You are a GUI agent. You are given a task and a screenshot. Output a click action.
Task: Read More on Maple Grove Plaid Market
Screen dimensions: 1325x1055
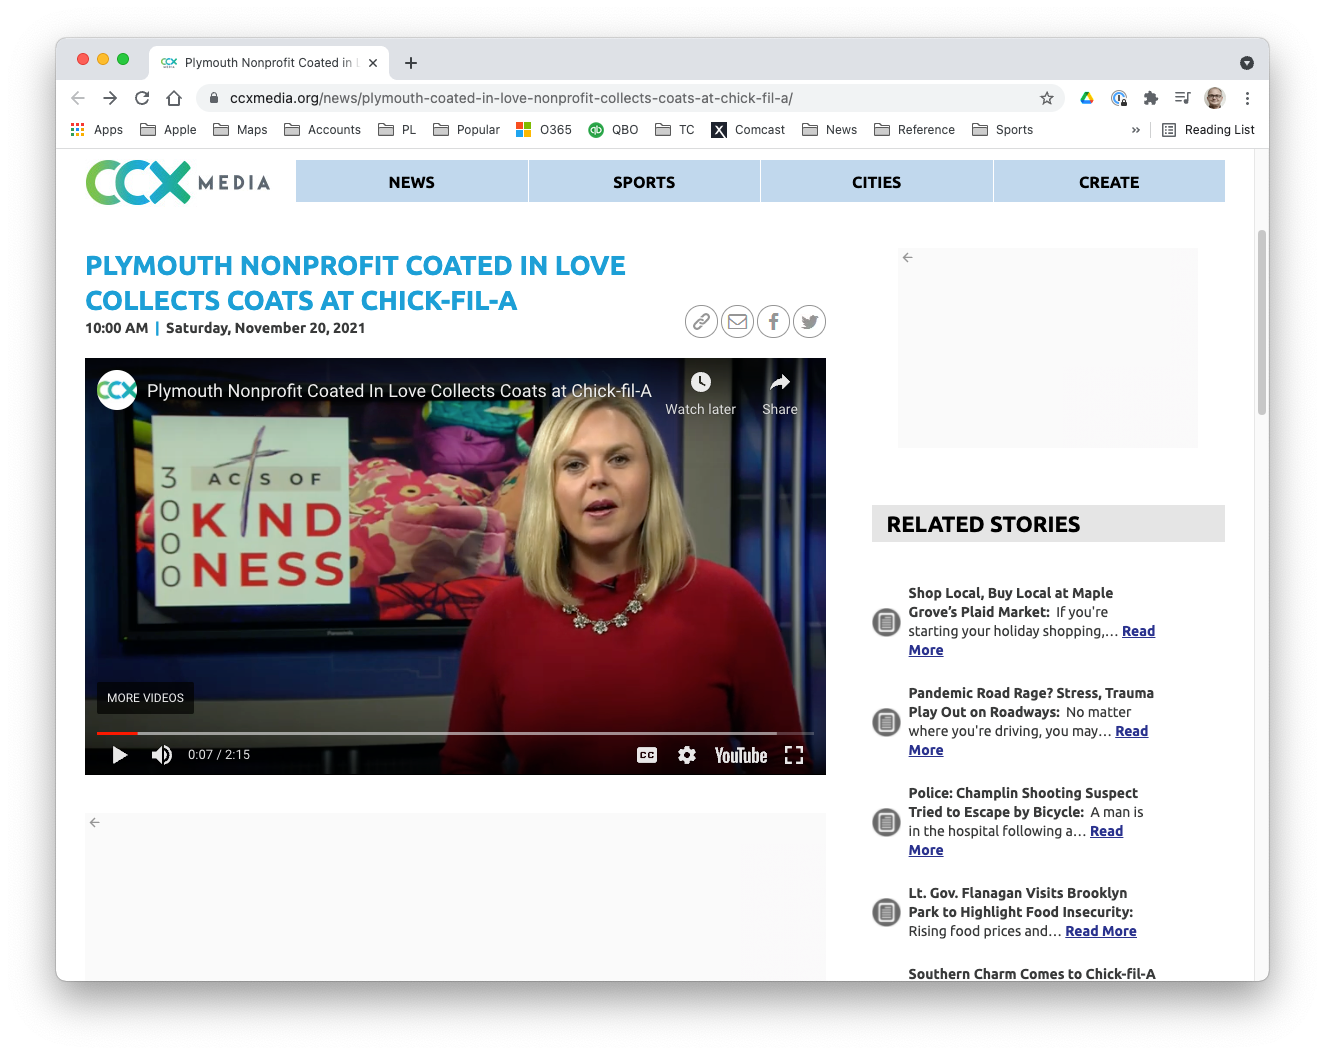(1138, 631)
